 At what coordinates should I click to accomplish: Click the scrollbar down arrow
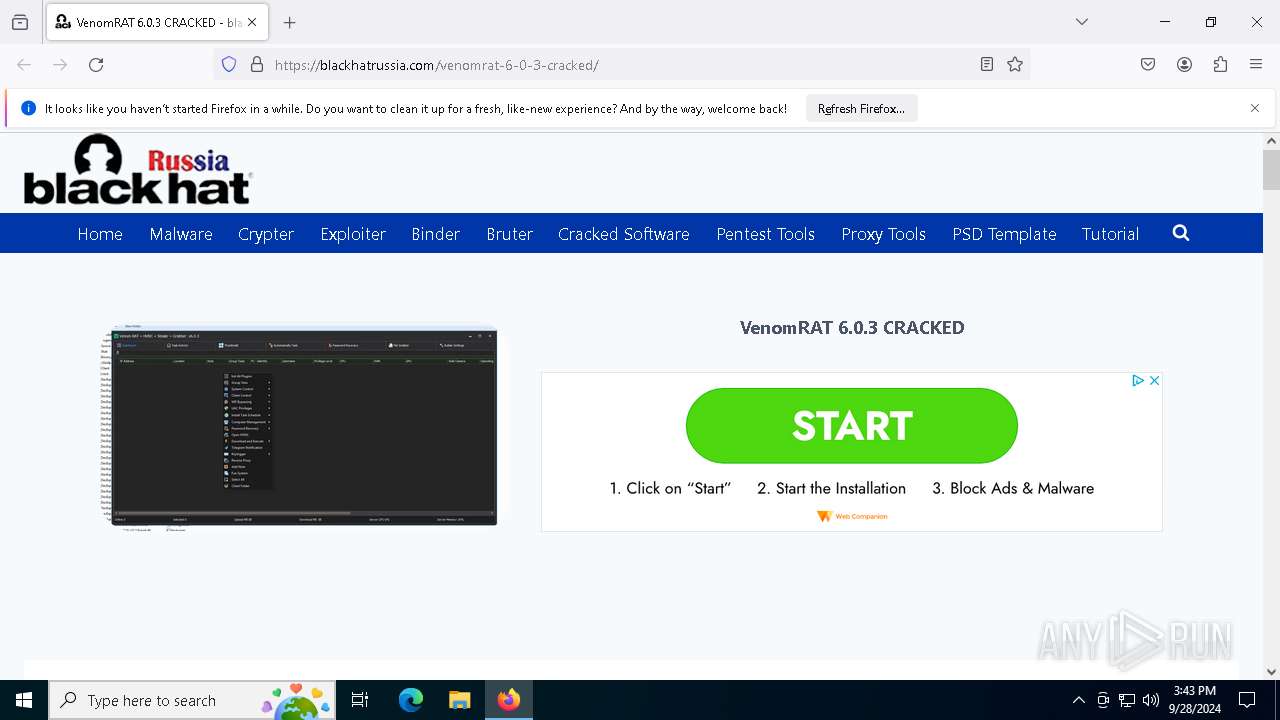tap(1271, 672)
